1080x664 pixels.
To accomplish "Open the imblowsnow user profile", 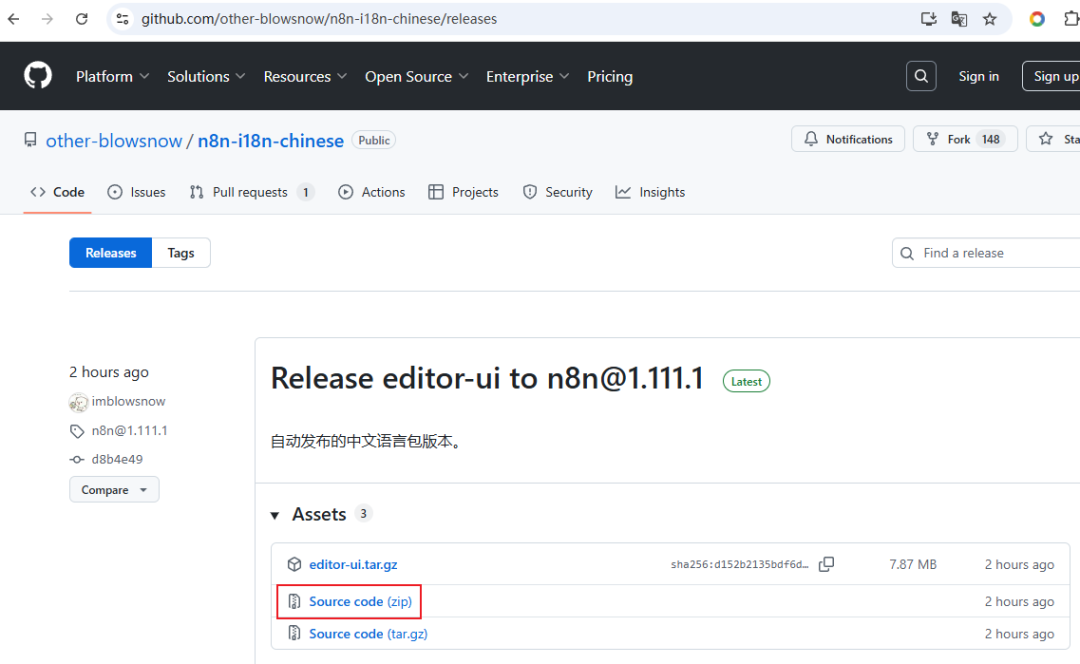I will (x=128, y=402).
